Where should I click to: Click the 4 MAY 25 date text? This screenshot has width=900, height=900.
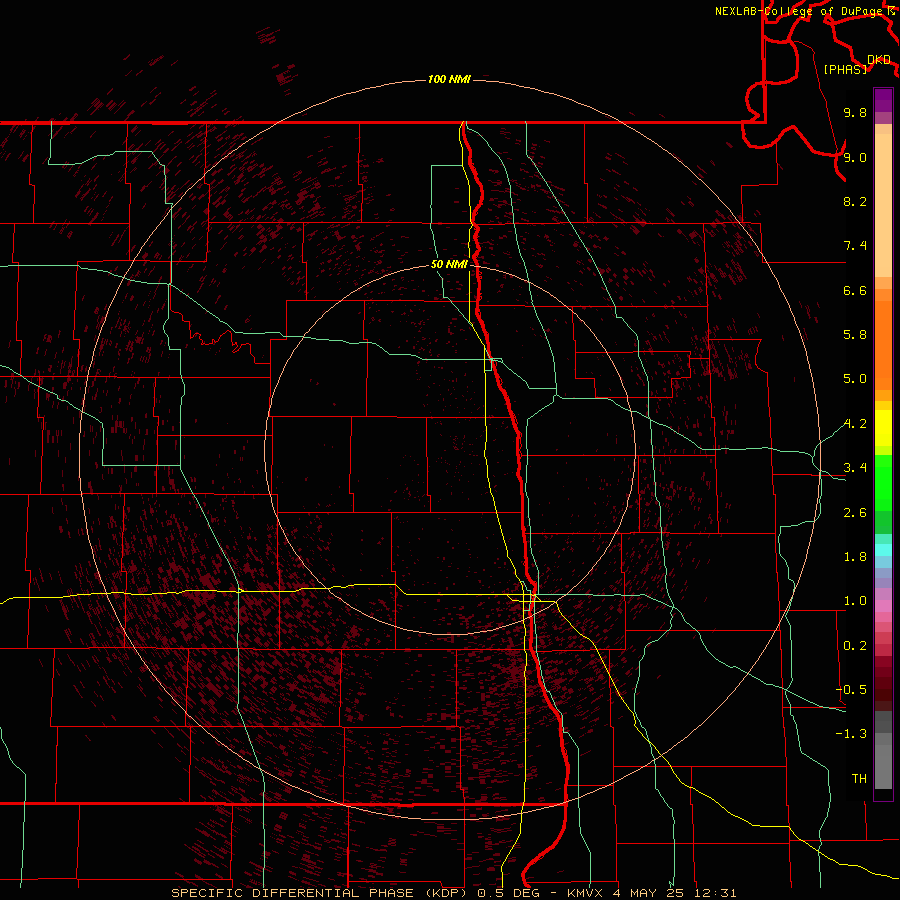pos(649,893)
